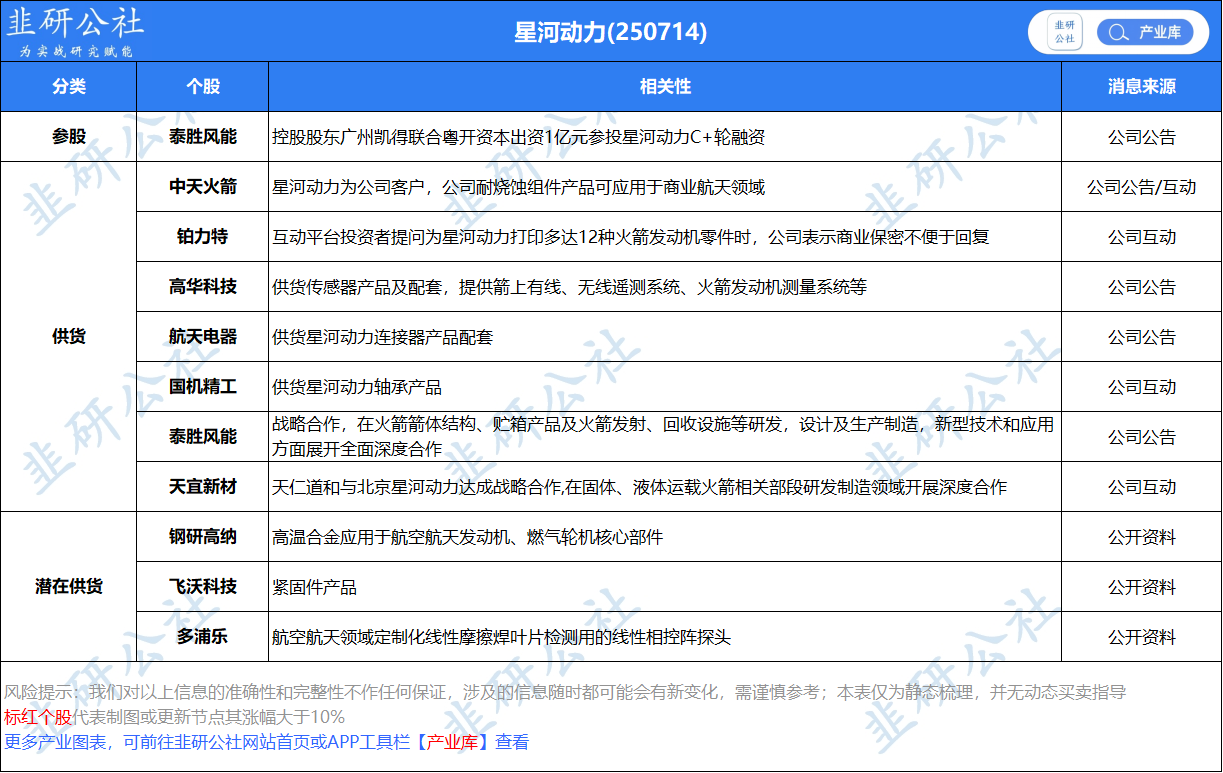The image size is (1223, 773).
Task: Click the small 韭研公社 square badge icon
Action: pos(1064,32)
